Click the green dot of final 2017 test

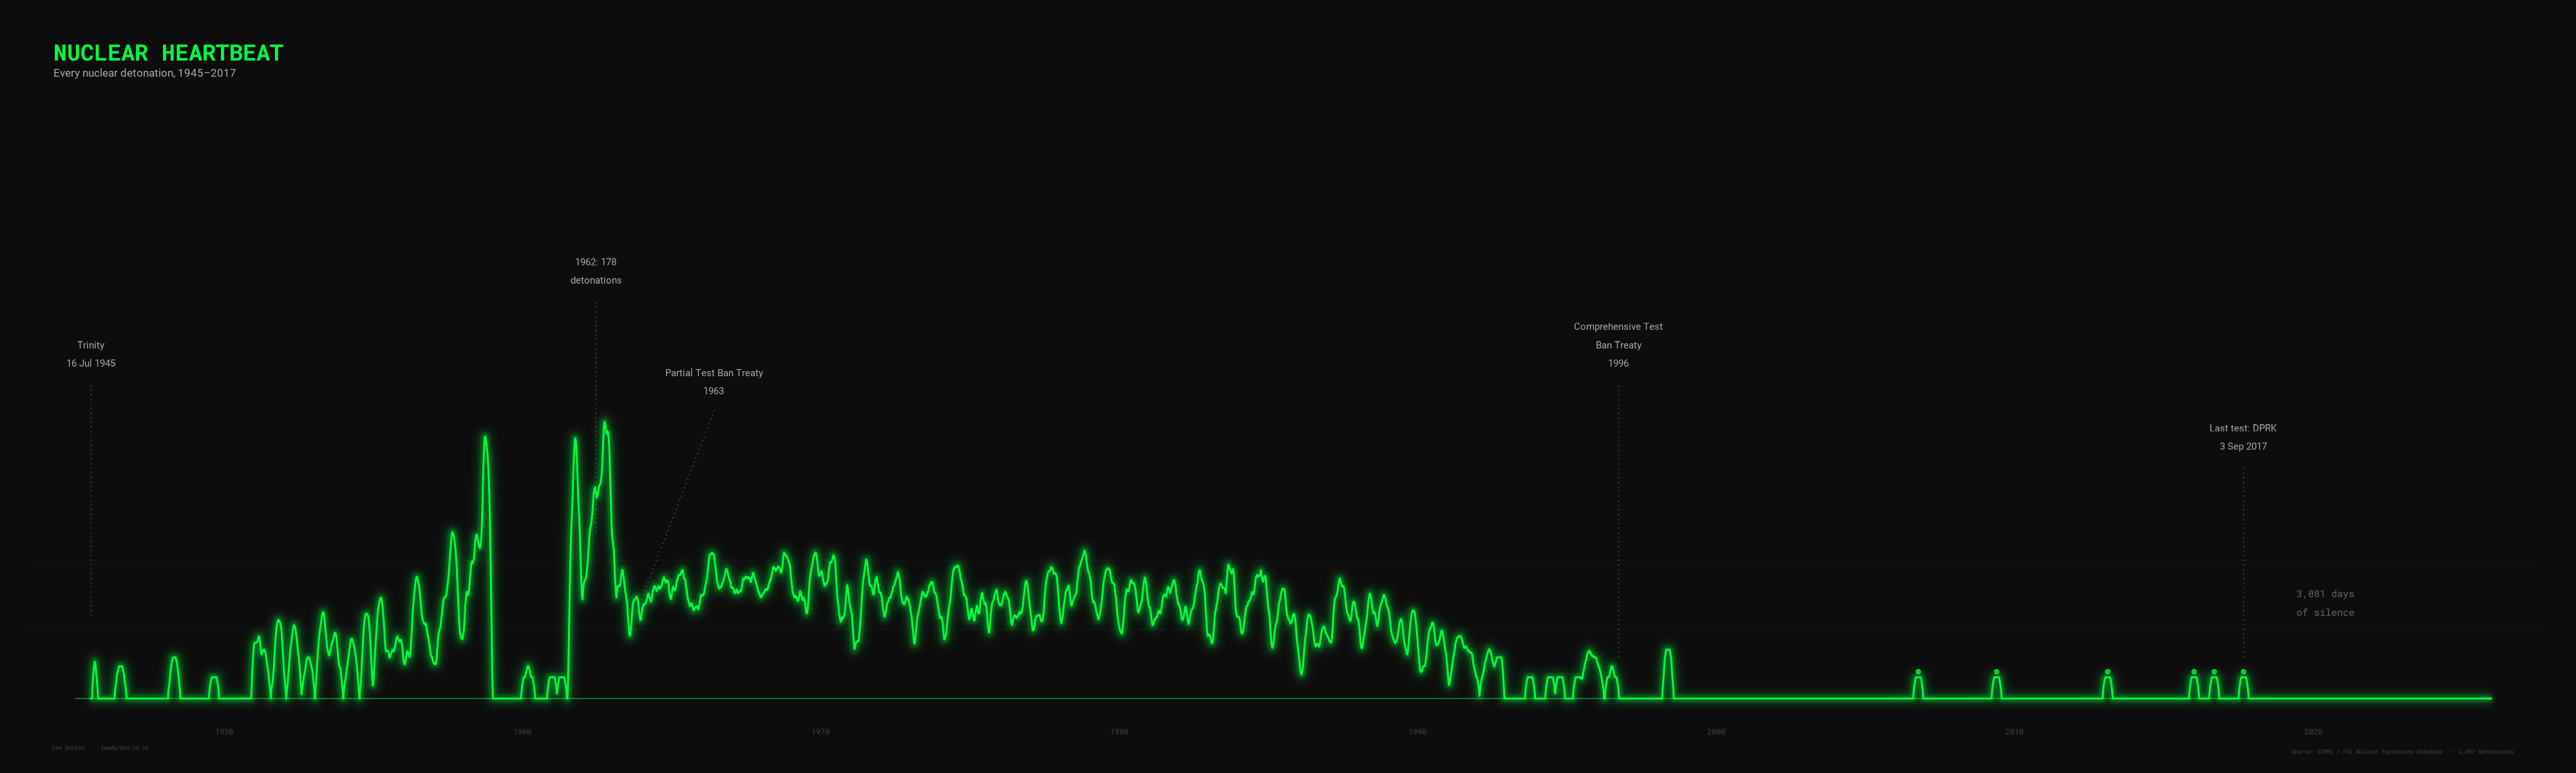click(x=2243, y=672)
